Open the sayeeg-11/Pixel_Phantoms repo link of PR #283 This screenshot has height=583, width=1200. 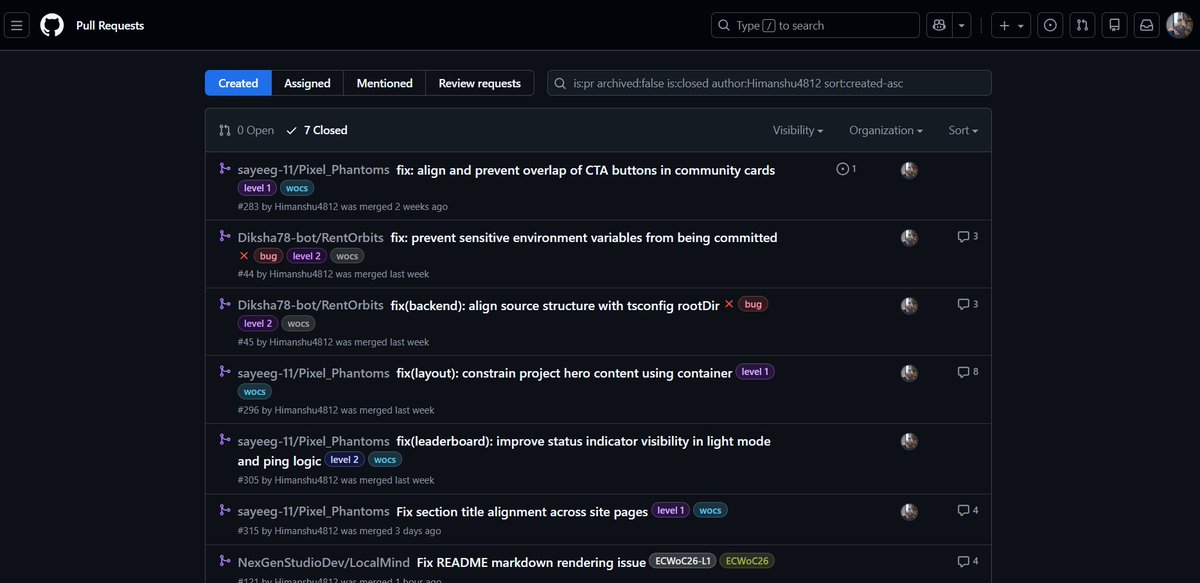tap(313, 170)
